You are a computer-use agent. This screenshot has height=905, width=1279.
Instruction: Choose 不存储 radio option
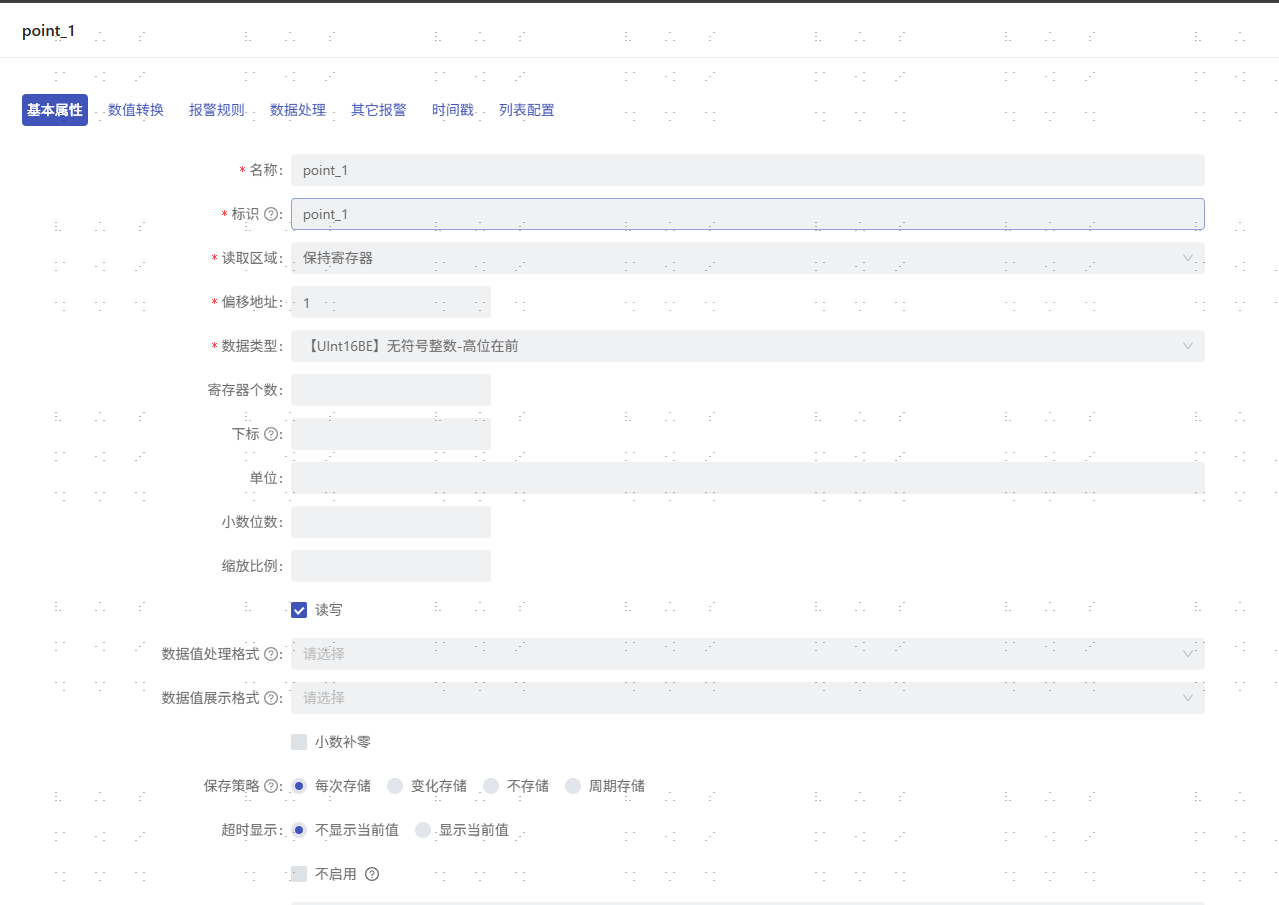pos(491,786)
